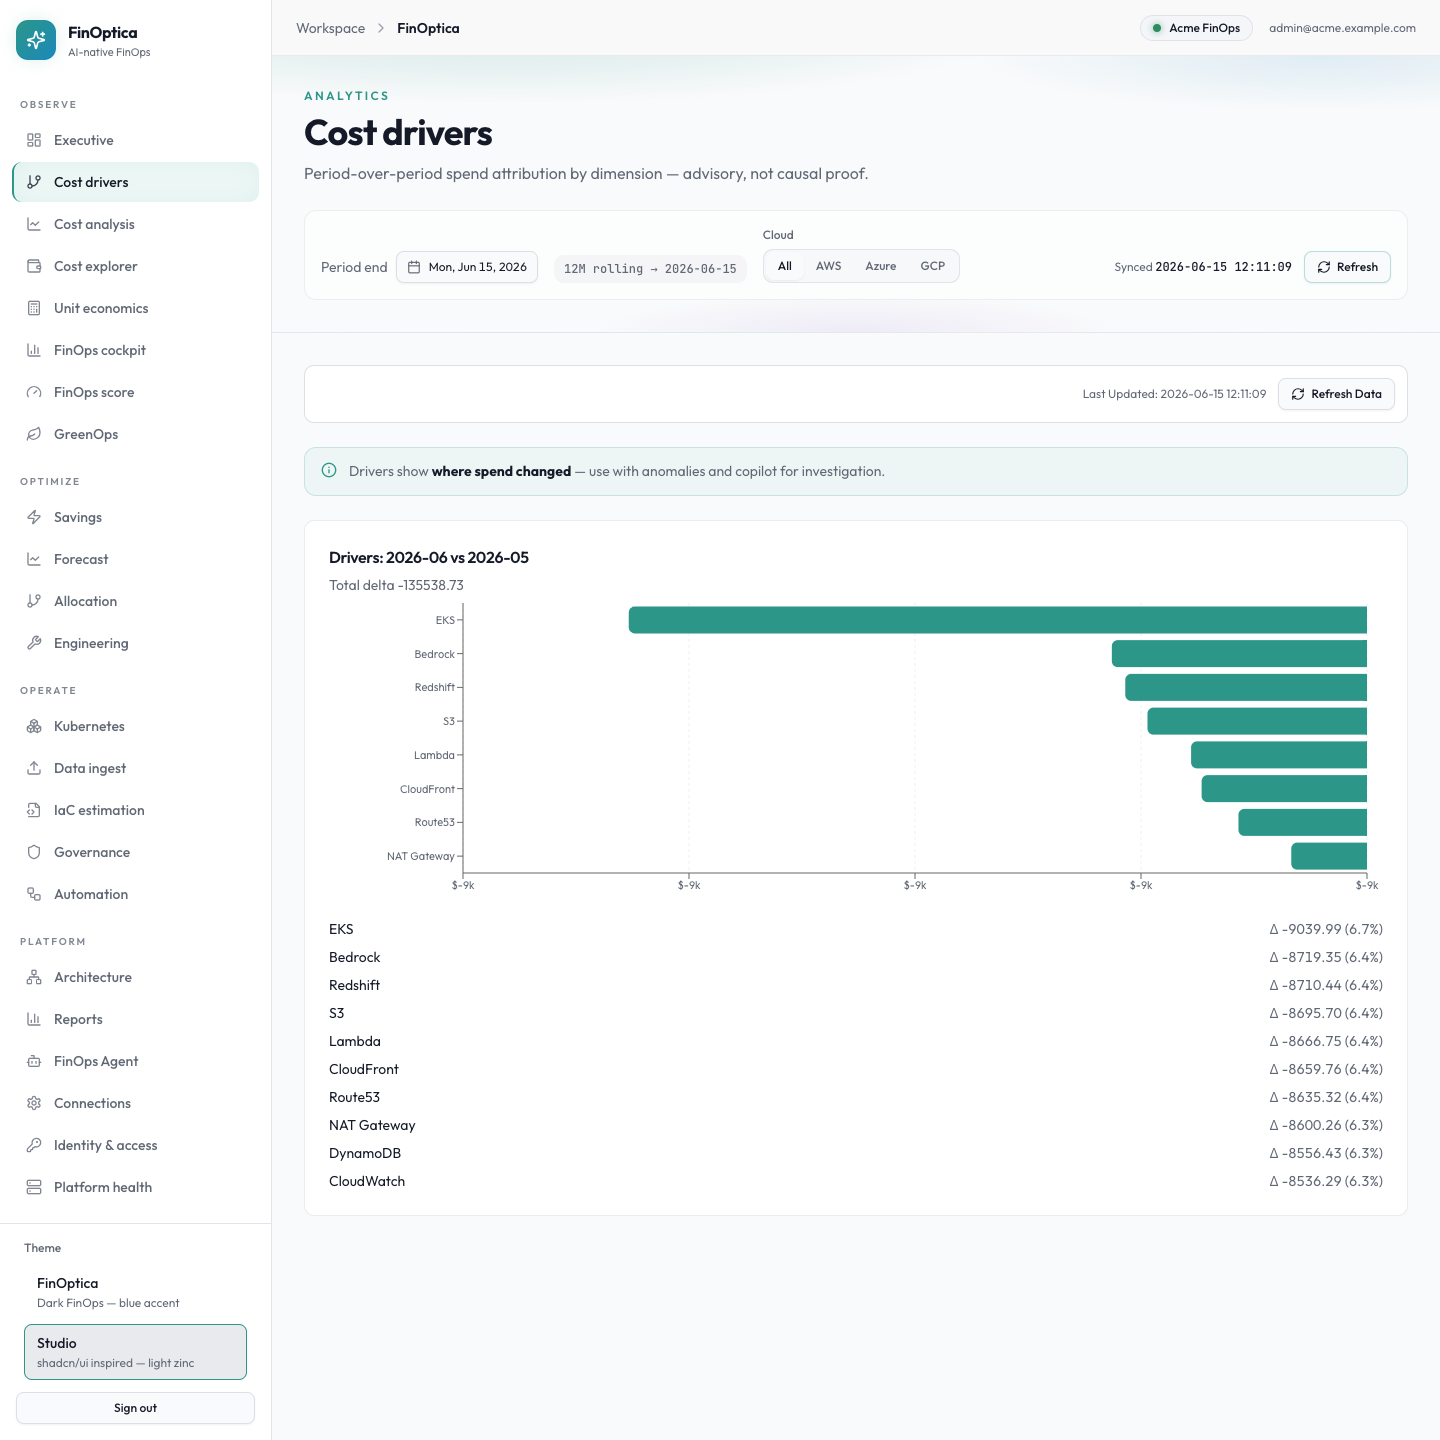The height and width of the screenshot is (1440, 1440).
Task: Click the Governance shield icon
Action: tap(34, 852)
